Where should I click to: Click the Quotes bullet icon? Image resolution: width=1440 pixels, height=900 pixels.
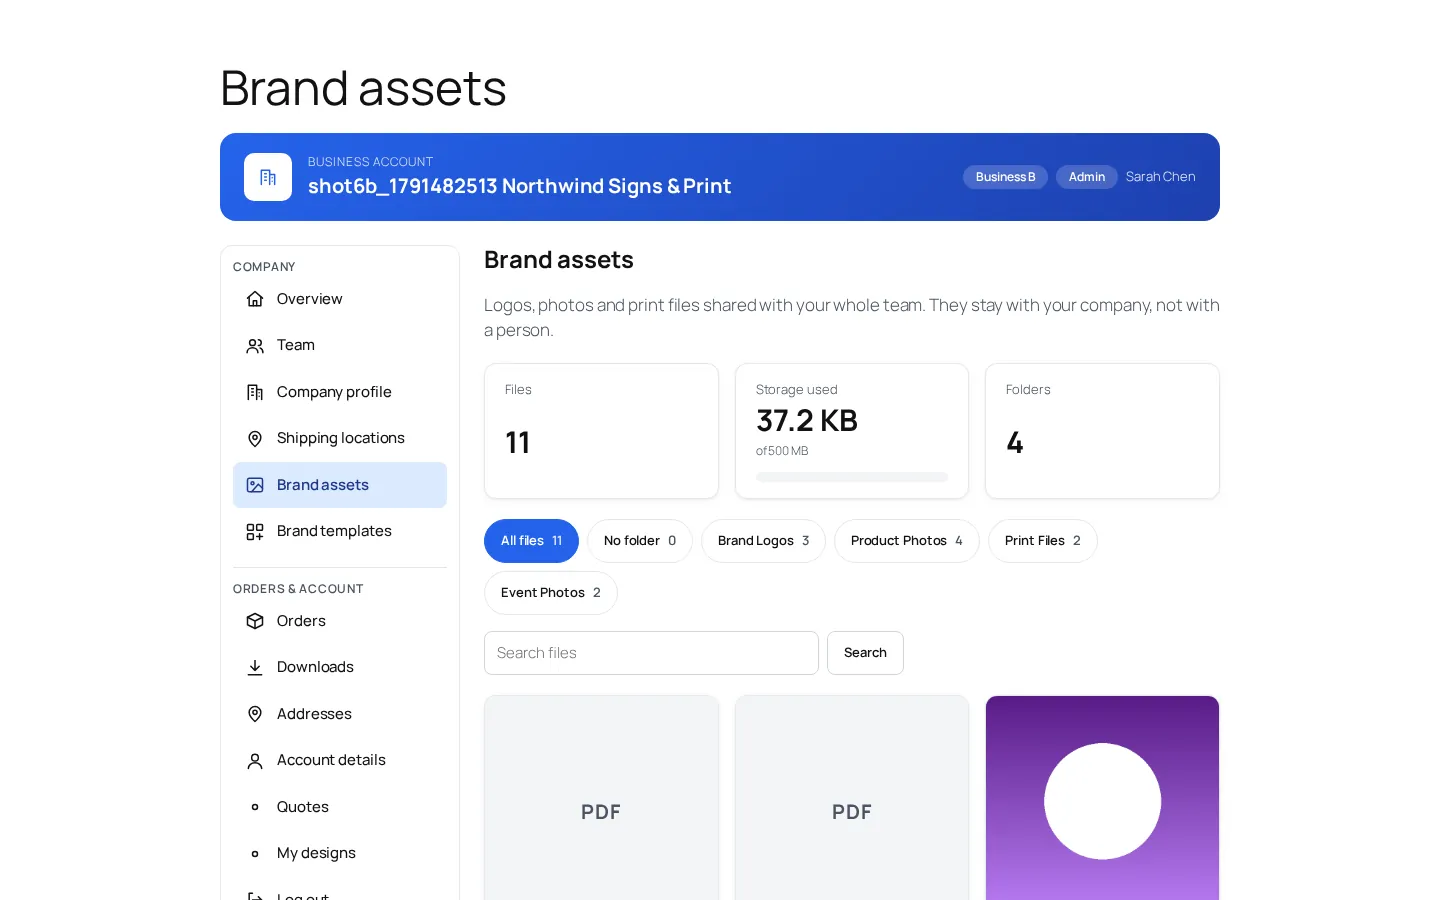255,807
